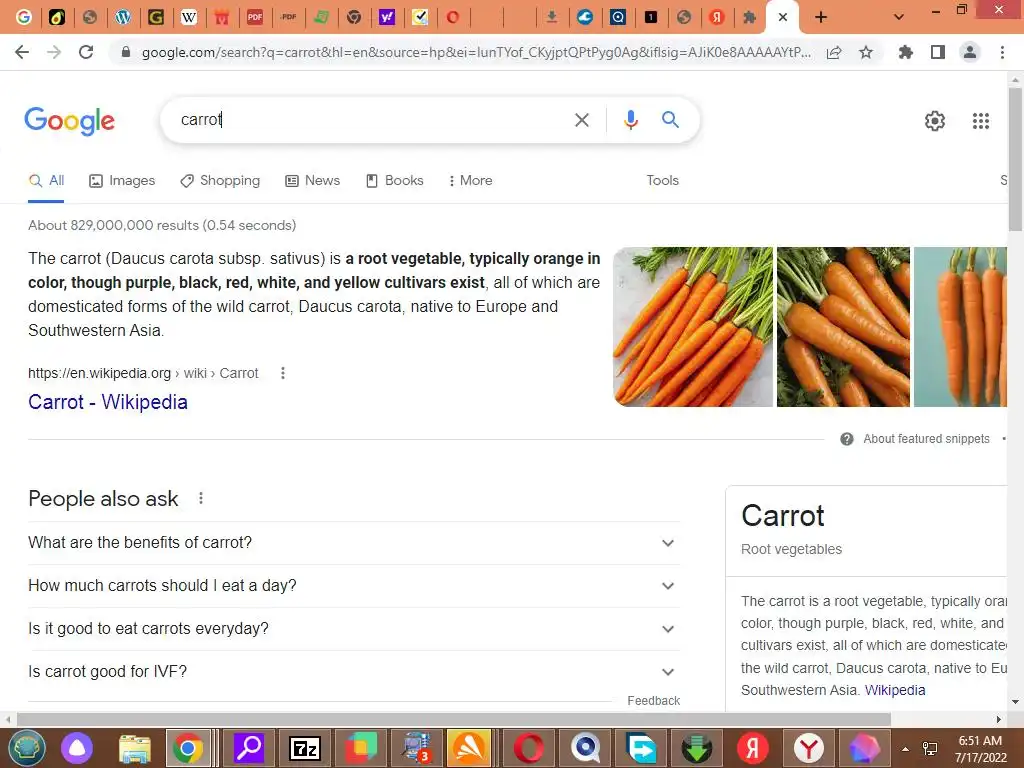Switch to the WordPress browser tab

(123, 17)
